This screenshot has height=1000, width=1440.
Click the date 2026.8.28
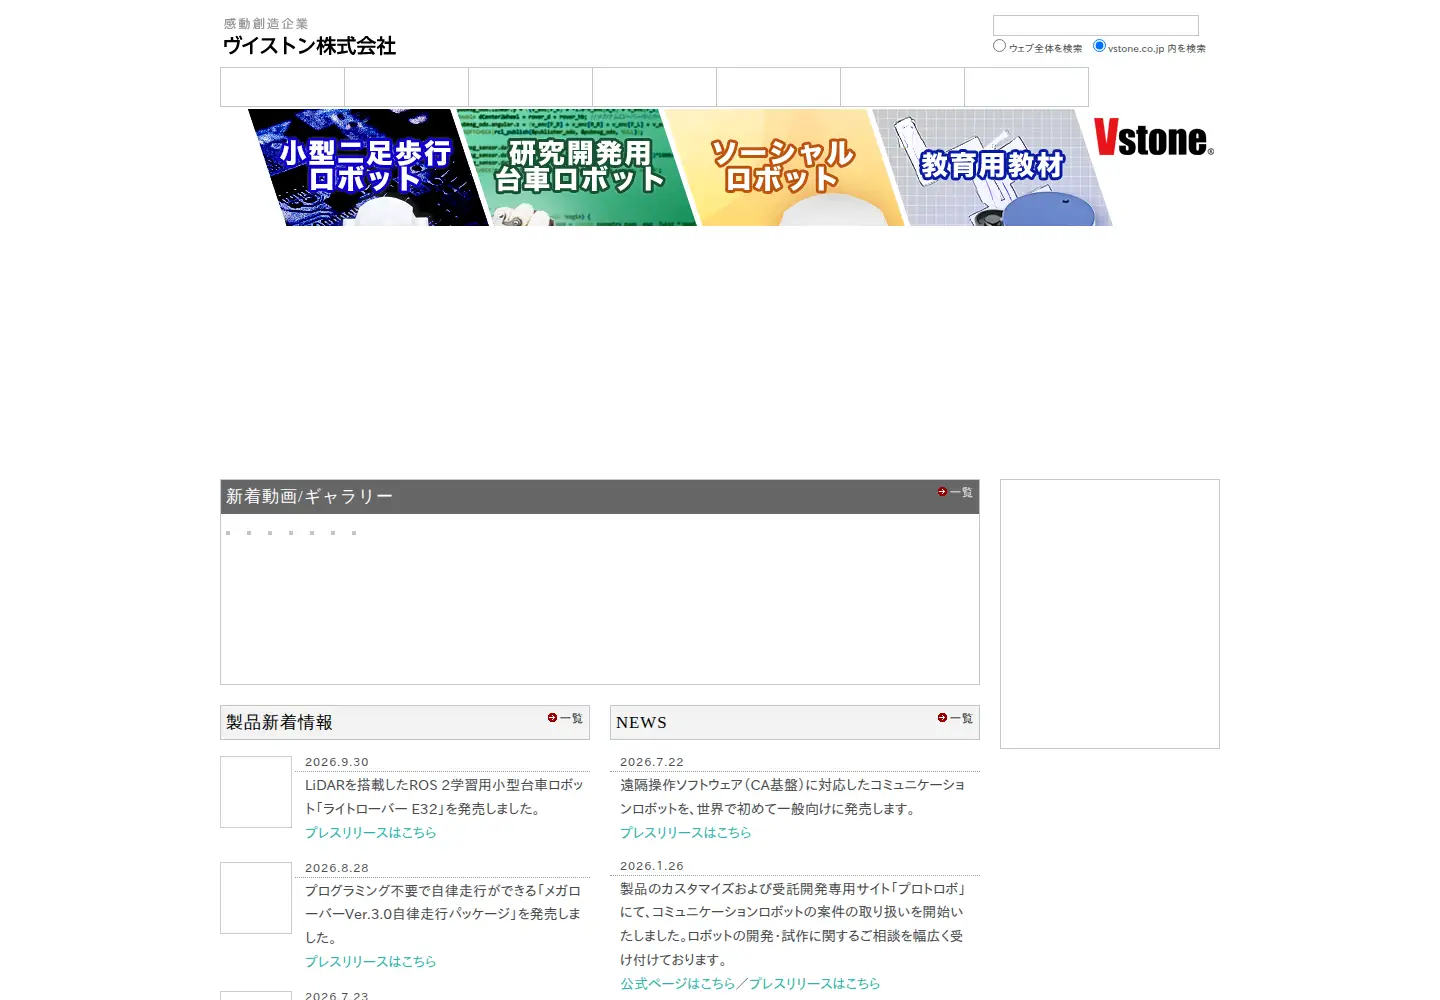(x=337, y=868)
